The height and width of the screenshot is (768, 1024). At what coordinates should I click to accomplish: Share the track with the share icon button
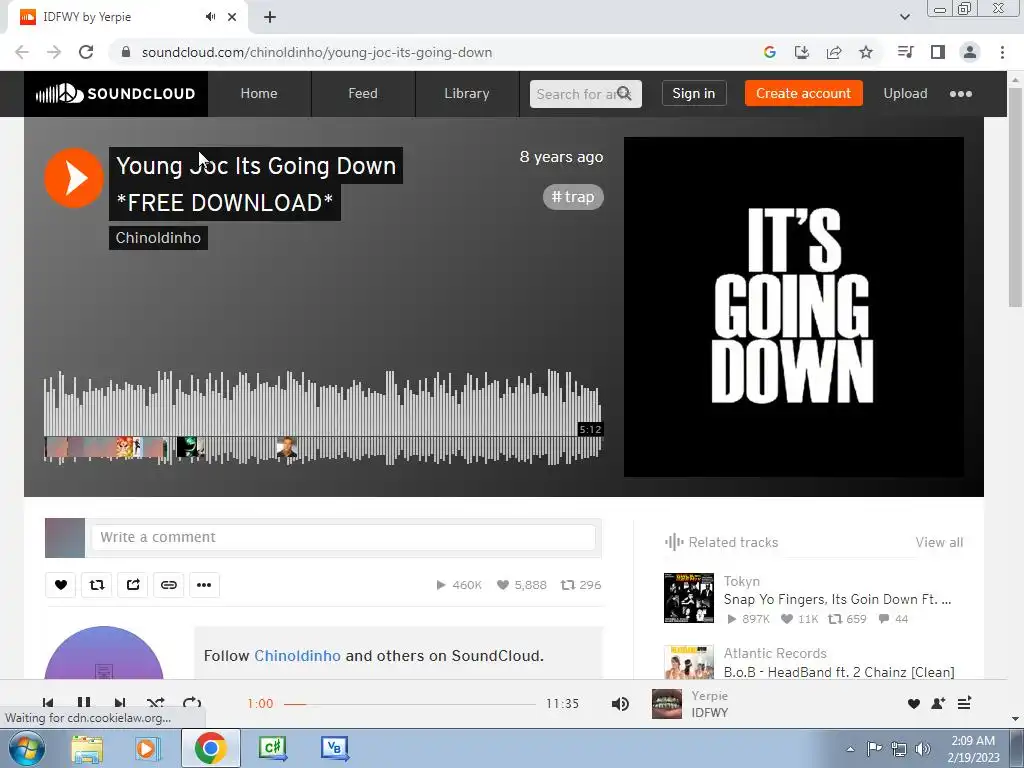[133, 584]
